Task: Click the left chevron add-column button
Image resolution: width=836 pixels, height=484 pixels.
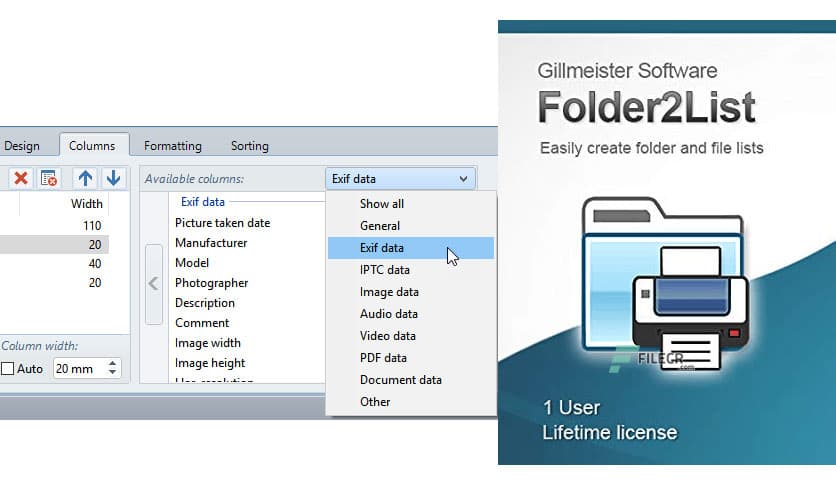Action: tap(154, 284)
